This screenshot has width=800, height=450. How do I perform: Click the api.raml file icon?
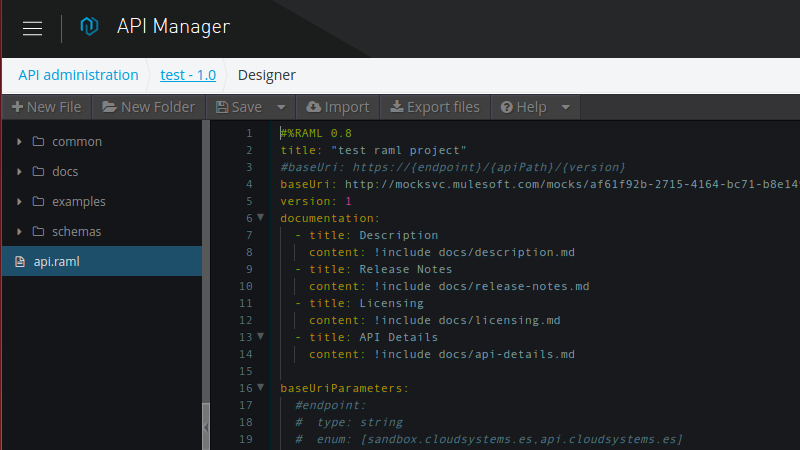pyautogui.click(x=20, y=262)
